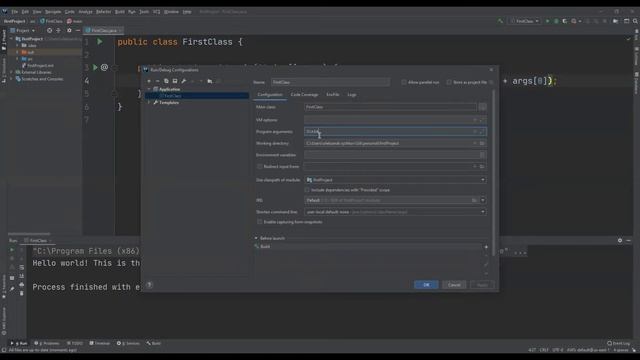Expand the Templates tree node
This screenshot has width=640, height=360.
[149, 103]
